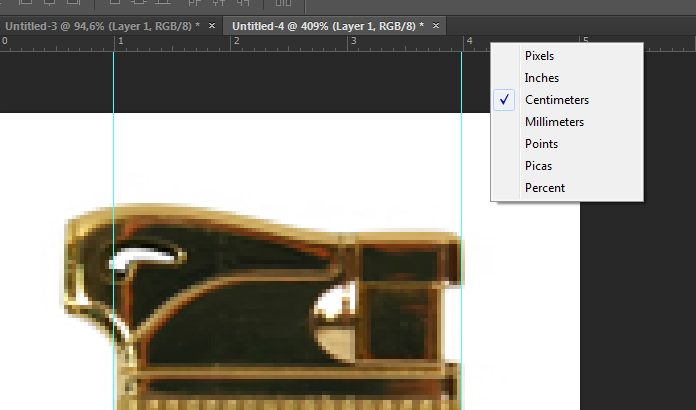Click the horizontal ruler at mark 3
The image size is (696, 410).
(x=352, y=42)
